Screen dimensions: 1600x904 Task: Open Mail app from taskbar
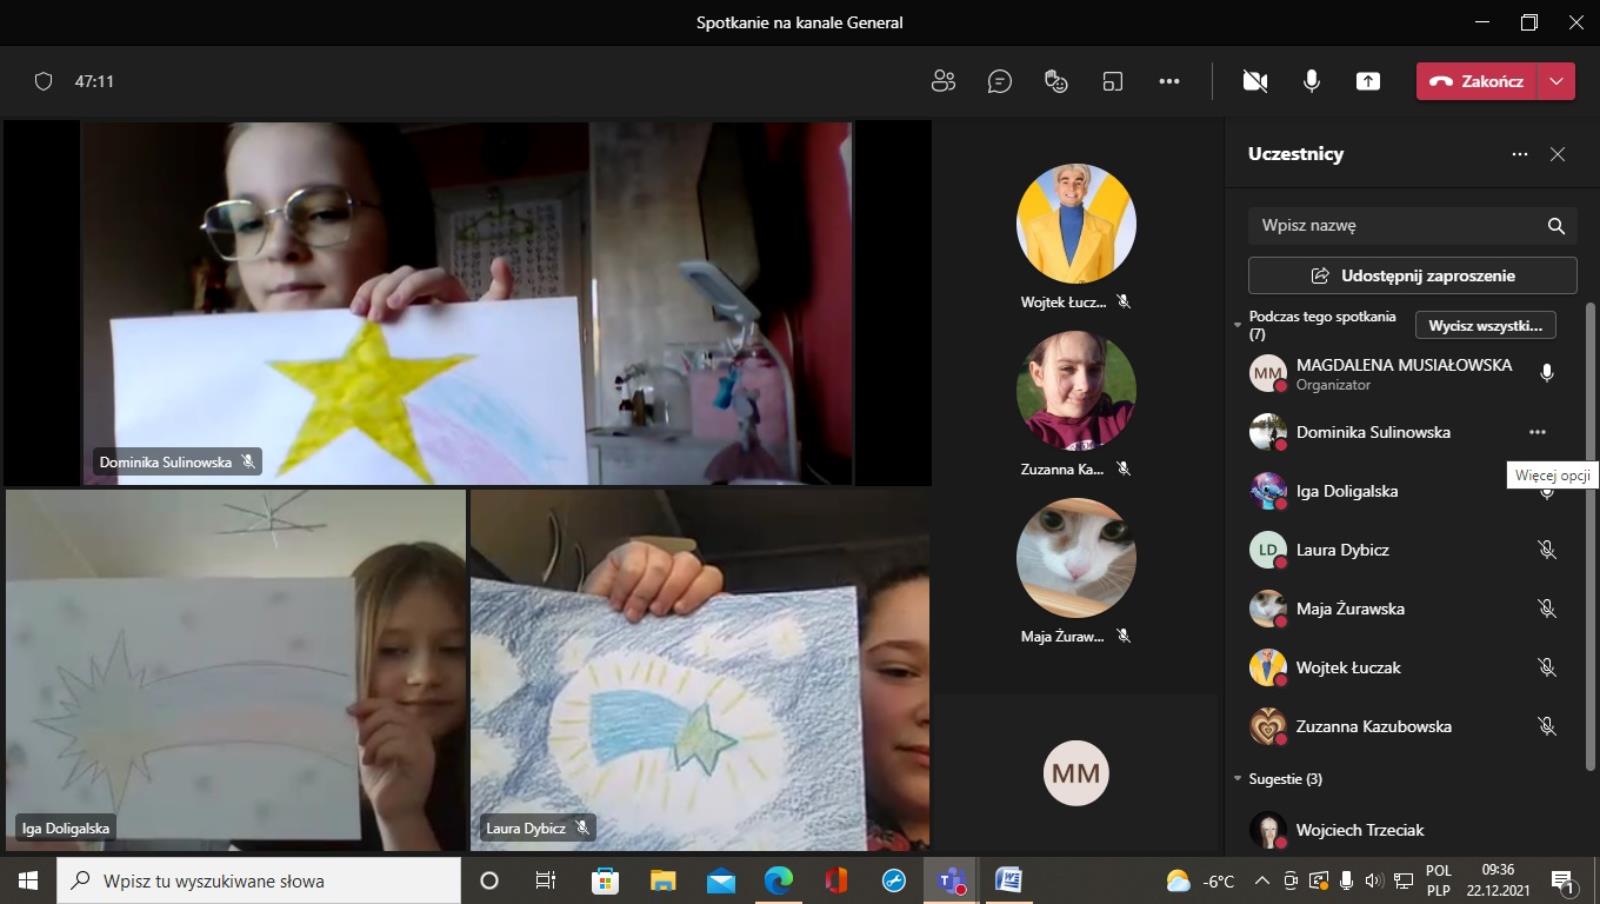[720, 880]
